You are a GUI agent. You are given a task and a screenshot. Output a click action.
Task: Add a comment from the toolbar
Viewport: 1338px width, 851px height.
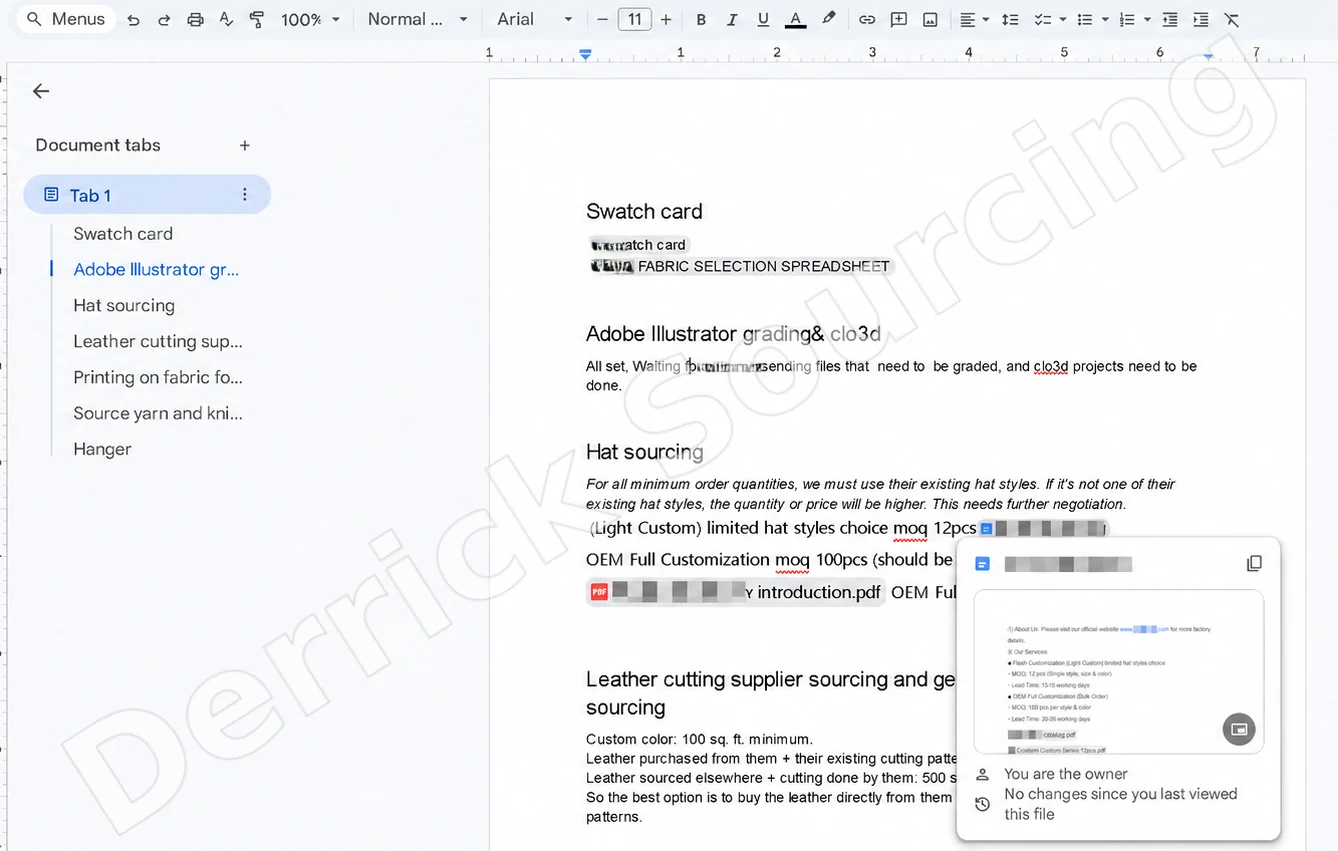click(x=899, y=20)
